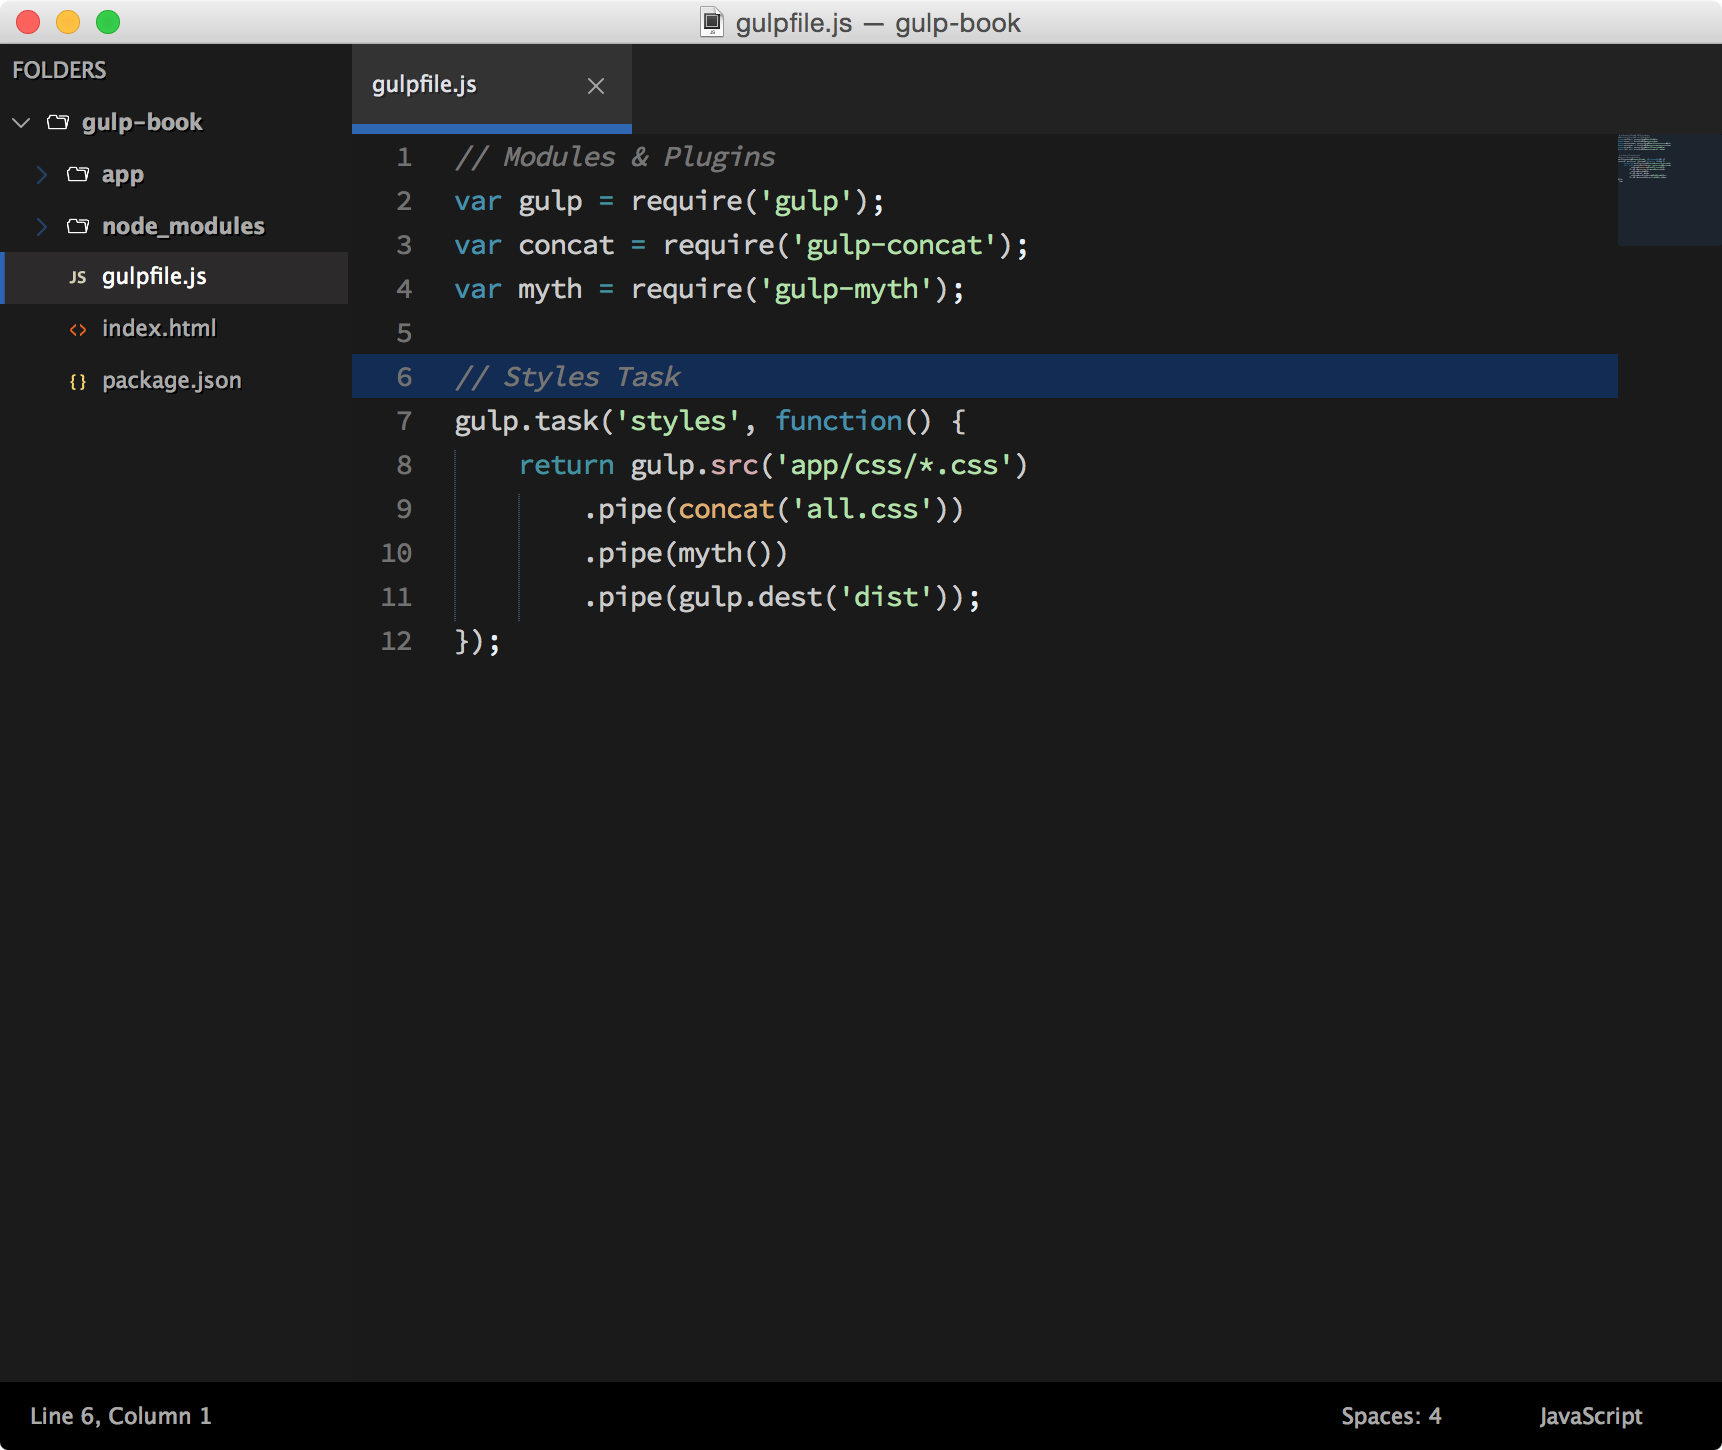
Task: Click the 'gulp-myth' string on line 4
Action: click(x=847, y=289)
